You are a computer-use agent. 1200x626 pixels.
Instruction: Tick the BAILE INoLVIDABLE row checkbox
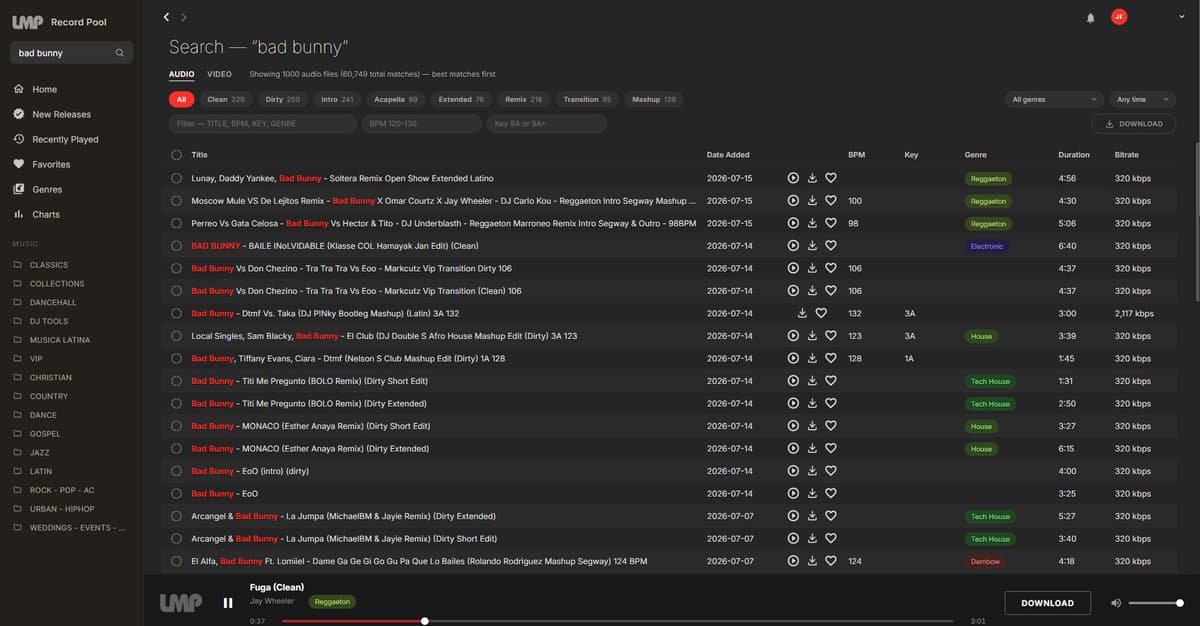click(x=176, y=246)
